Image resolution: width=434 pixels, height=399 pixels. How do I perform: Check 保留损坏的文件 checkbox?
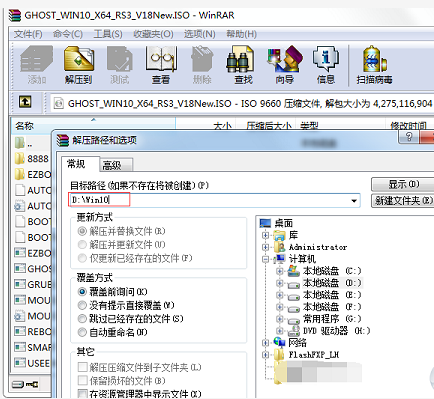click(x=82, y=380)
